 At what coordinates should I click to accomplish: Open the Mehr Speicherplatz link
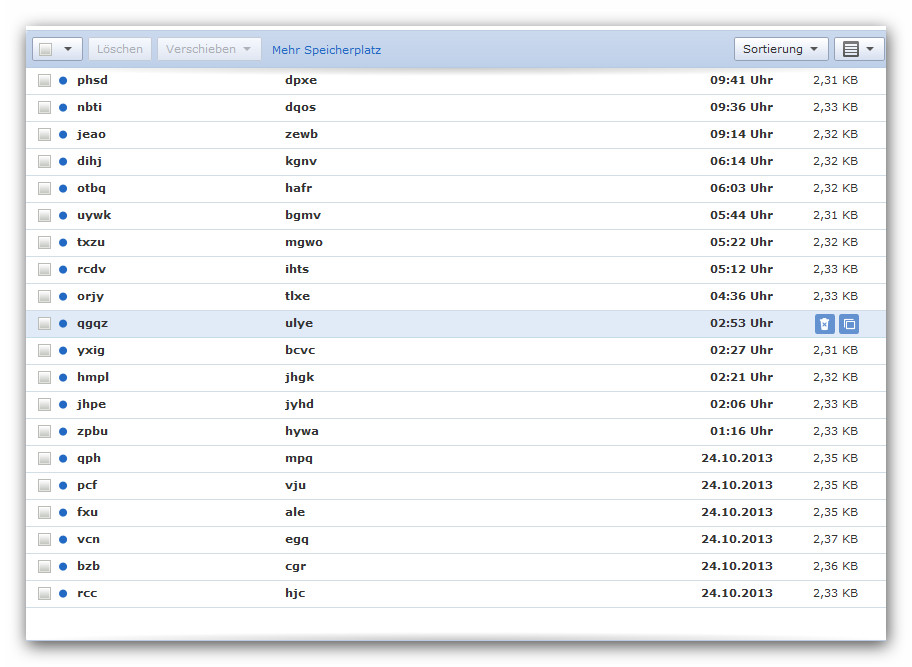pyautogui.click(x=326, y=50)
